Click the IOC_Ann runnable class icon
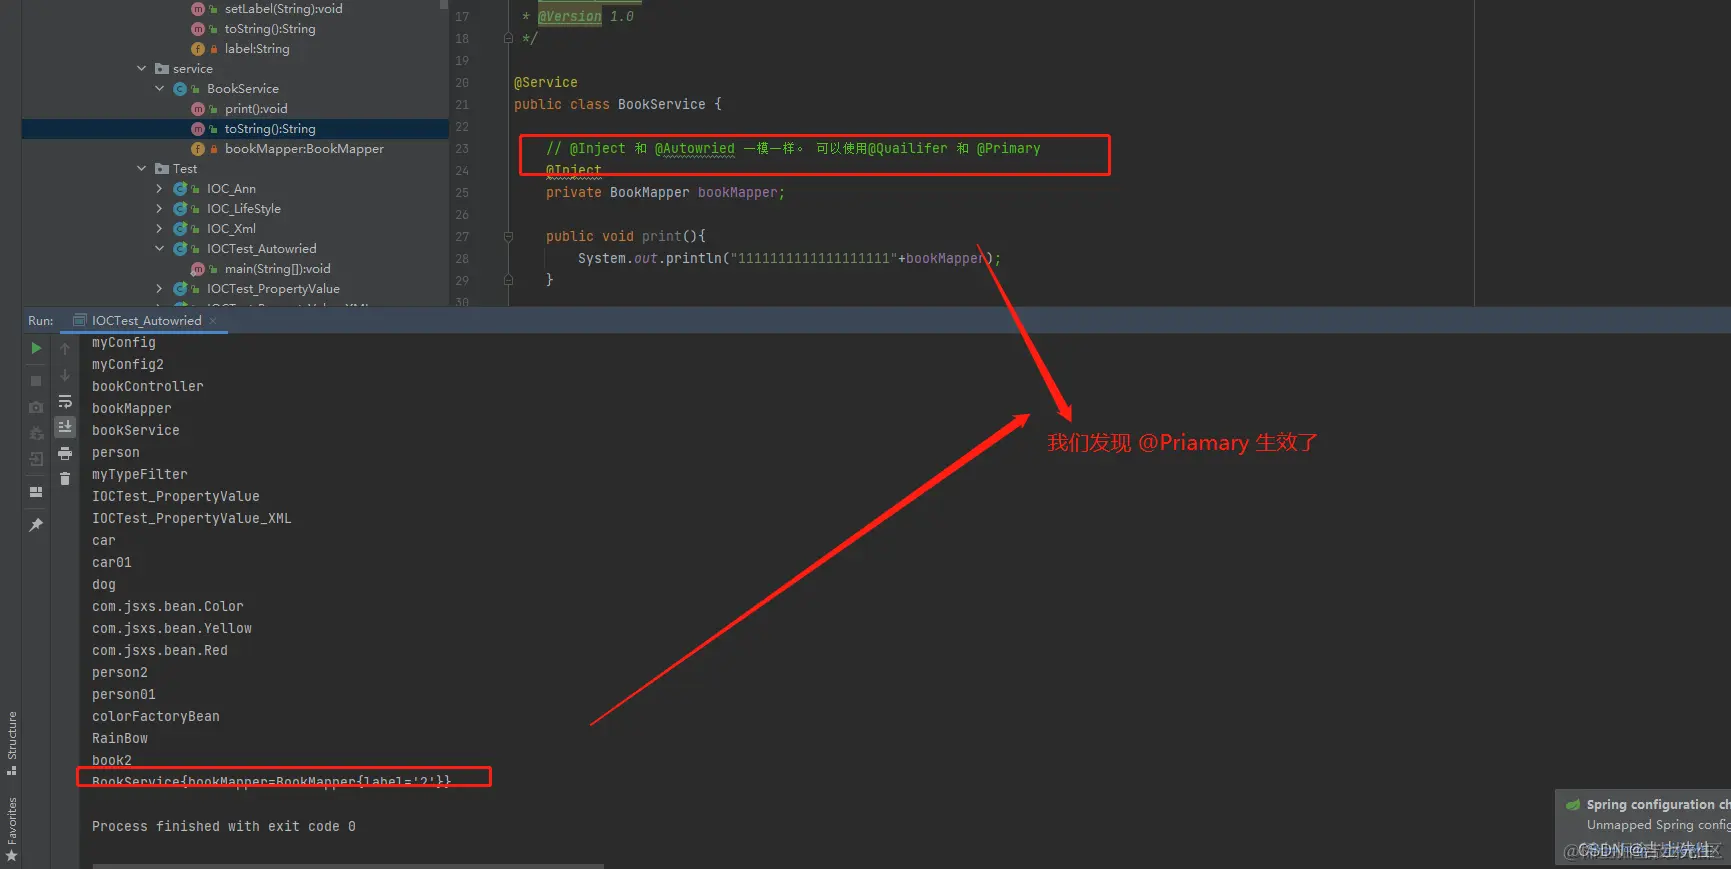 tap(180, 189)
